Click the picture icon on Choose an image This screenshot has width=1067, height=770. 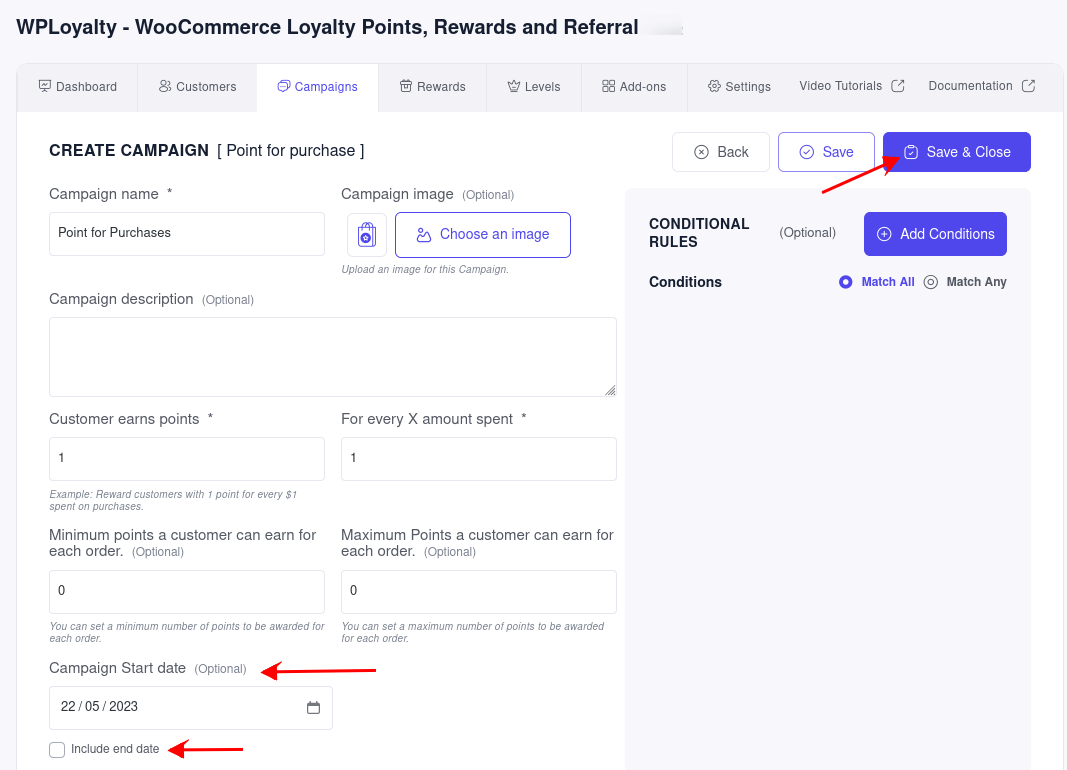click(424, 235)
